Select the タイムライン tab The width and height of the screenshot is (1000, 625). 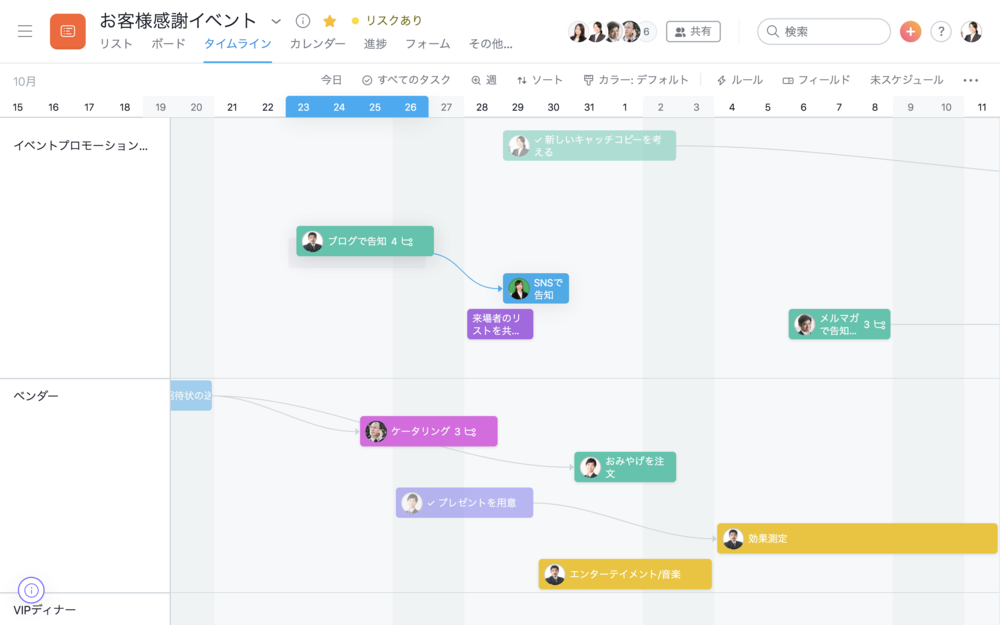pos(237,44)
